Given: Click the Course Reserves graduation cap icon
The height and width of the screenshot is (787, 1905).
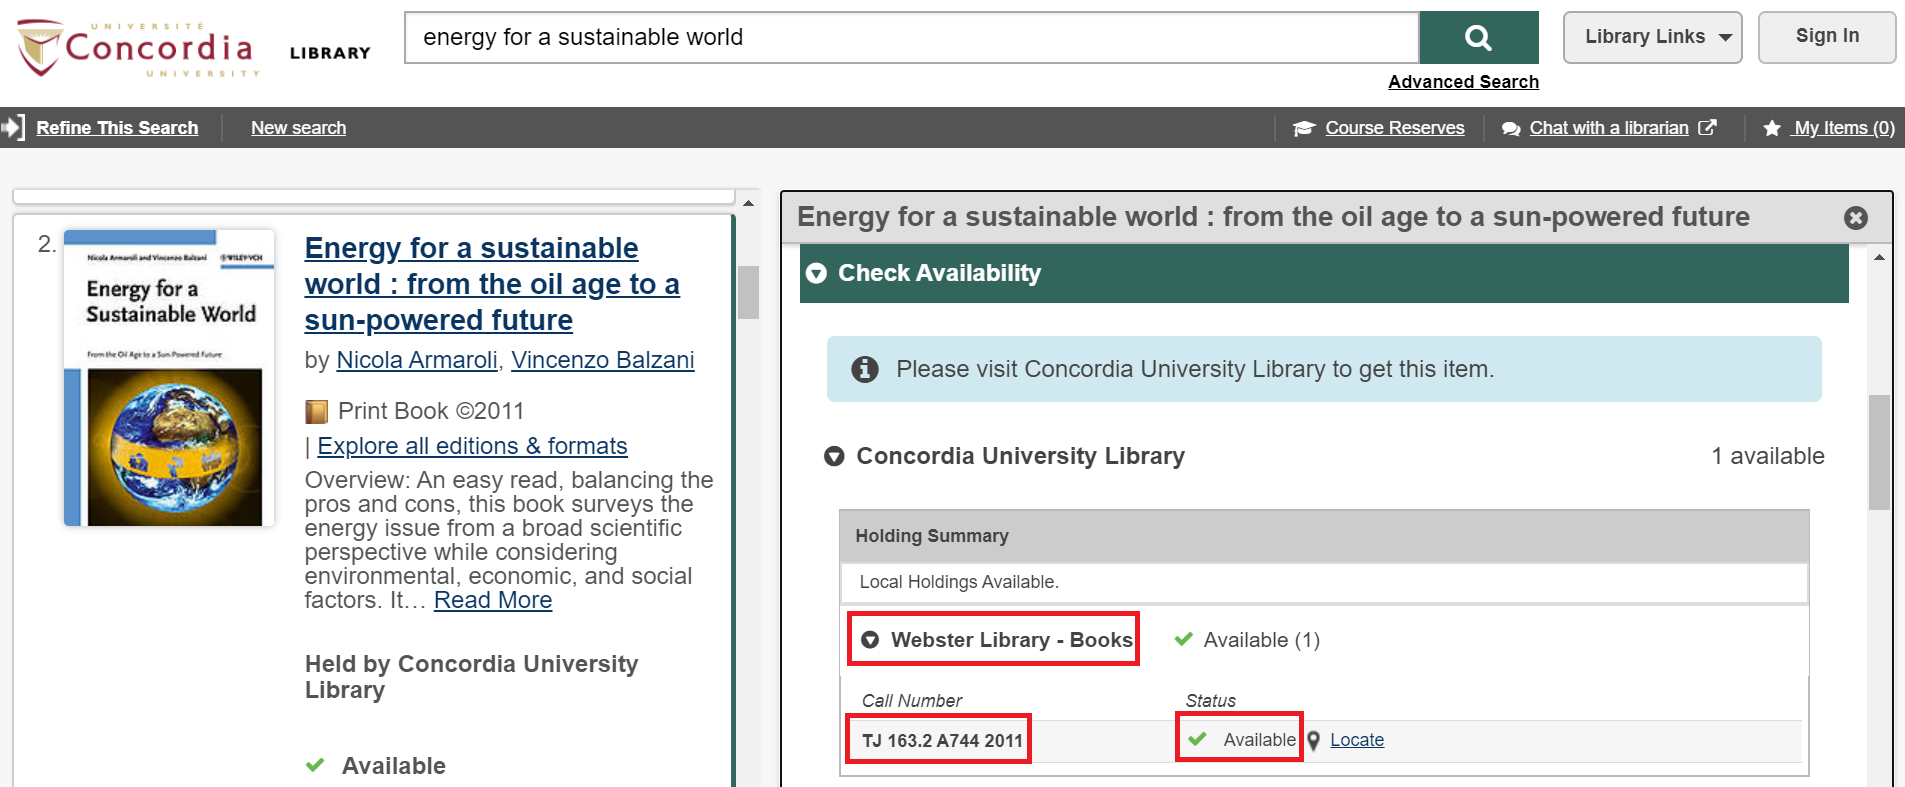Looking at the screenshot, I should coord(1303,128).
